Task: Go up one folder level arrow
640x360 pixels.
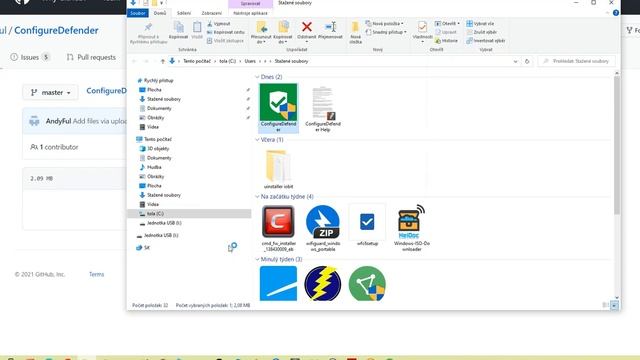Action: pos(162,61)
